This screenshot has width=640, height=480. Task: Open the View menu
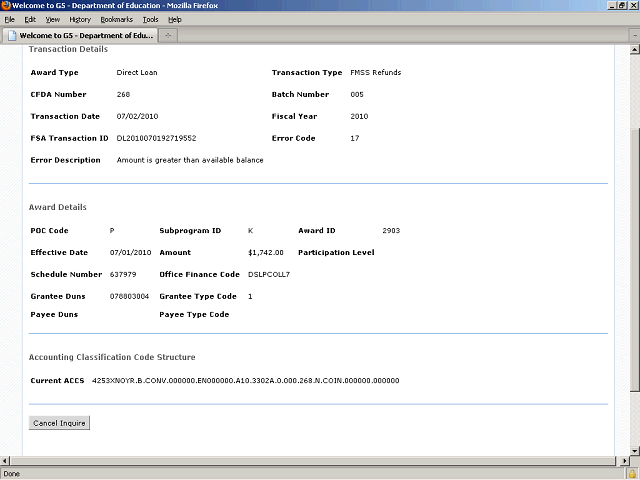click(x=52, y=19)
